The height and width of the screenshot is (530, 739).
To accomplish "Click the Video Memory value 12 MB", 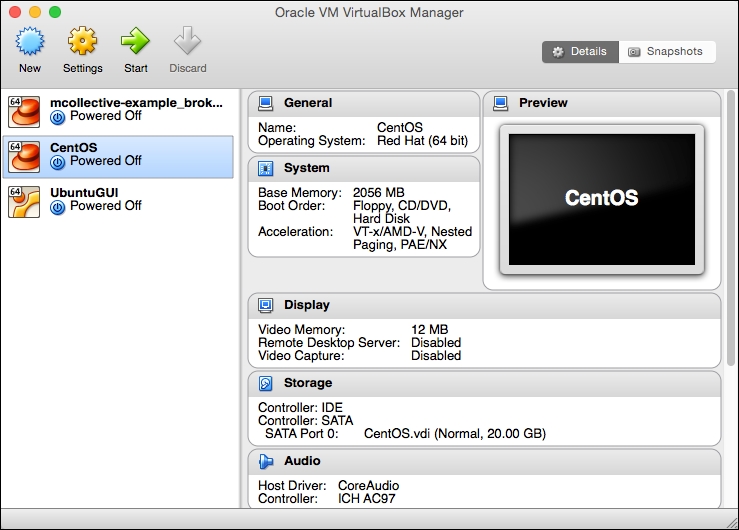I will coord(429,330).
